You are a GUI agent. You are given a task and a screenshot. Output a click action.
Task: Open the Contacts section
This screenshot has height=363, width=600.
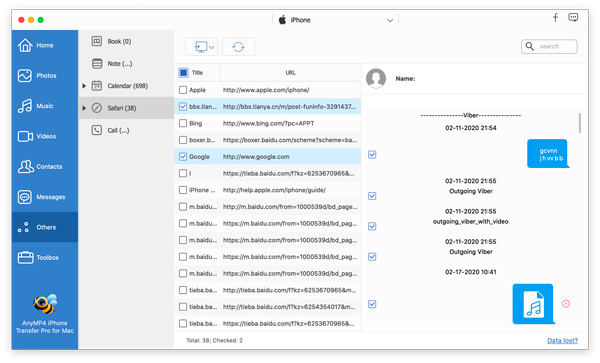point(44,166)
